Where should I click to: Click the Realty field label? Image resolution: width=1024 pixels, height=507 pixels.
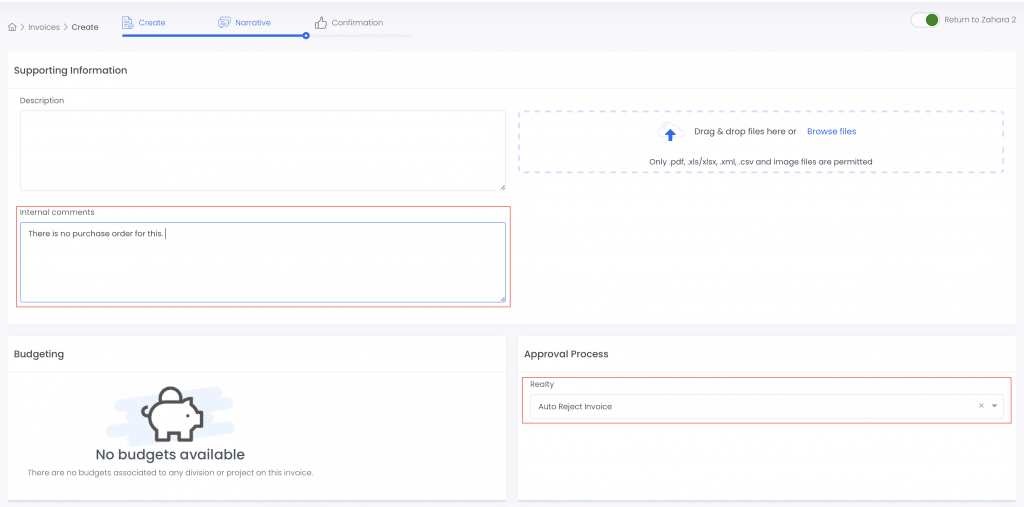[542, 384]
